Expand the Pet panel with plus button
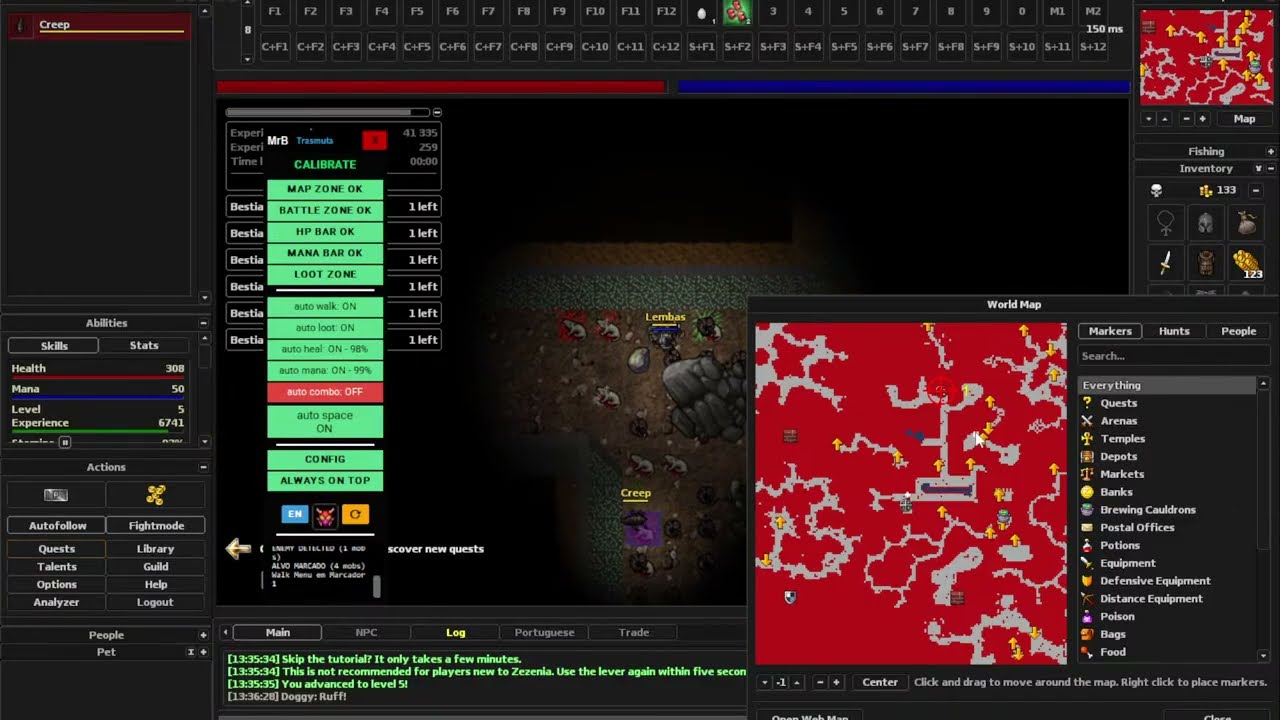The width and height of the screenshot is (1280, 720). (203, 652)
